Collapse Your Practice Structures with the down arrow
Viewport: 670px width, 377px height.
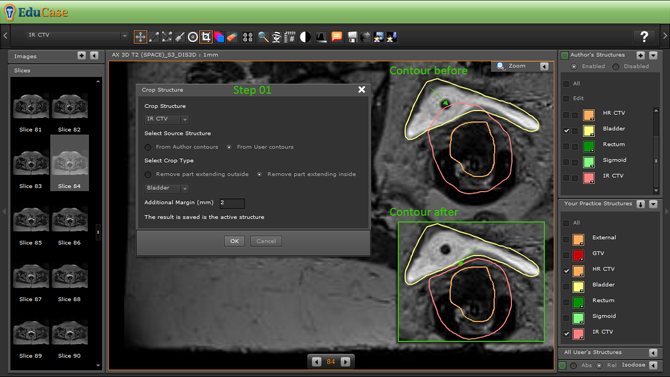click(x=653, y=204)
